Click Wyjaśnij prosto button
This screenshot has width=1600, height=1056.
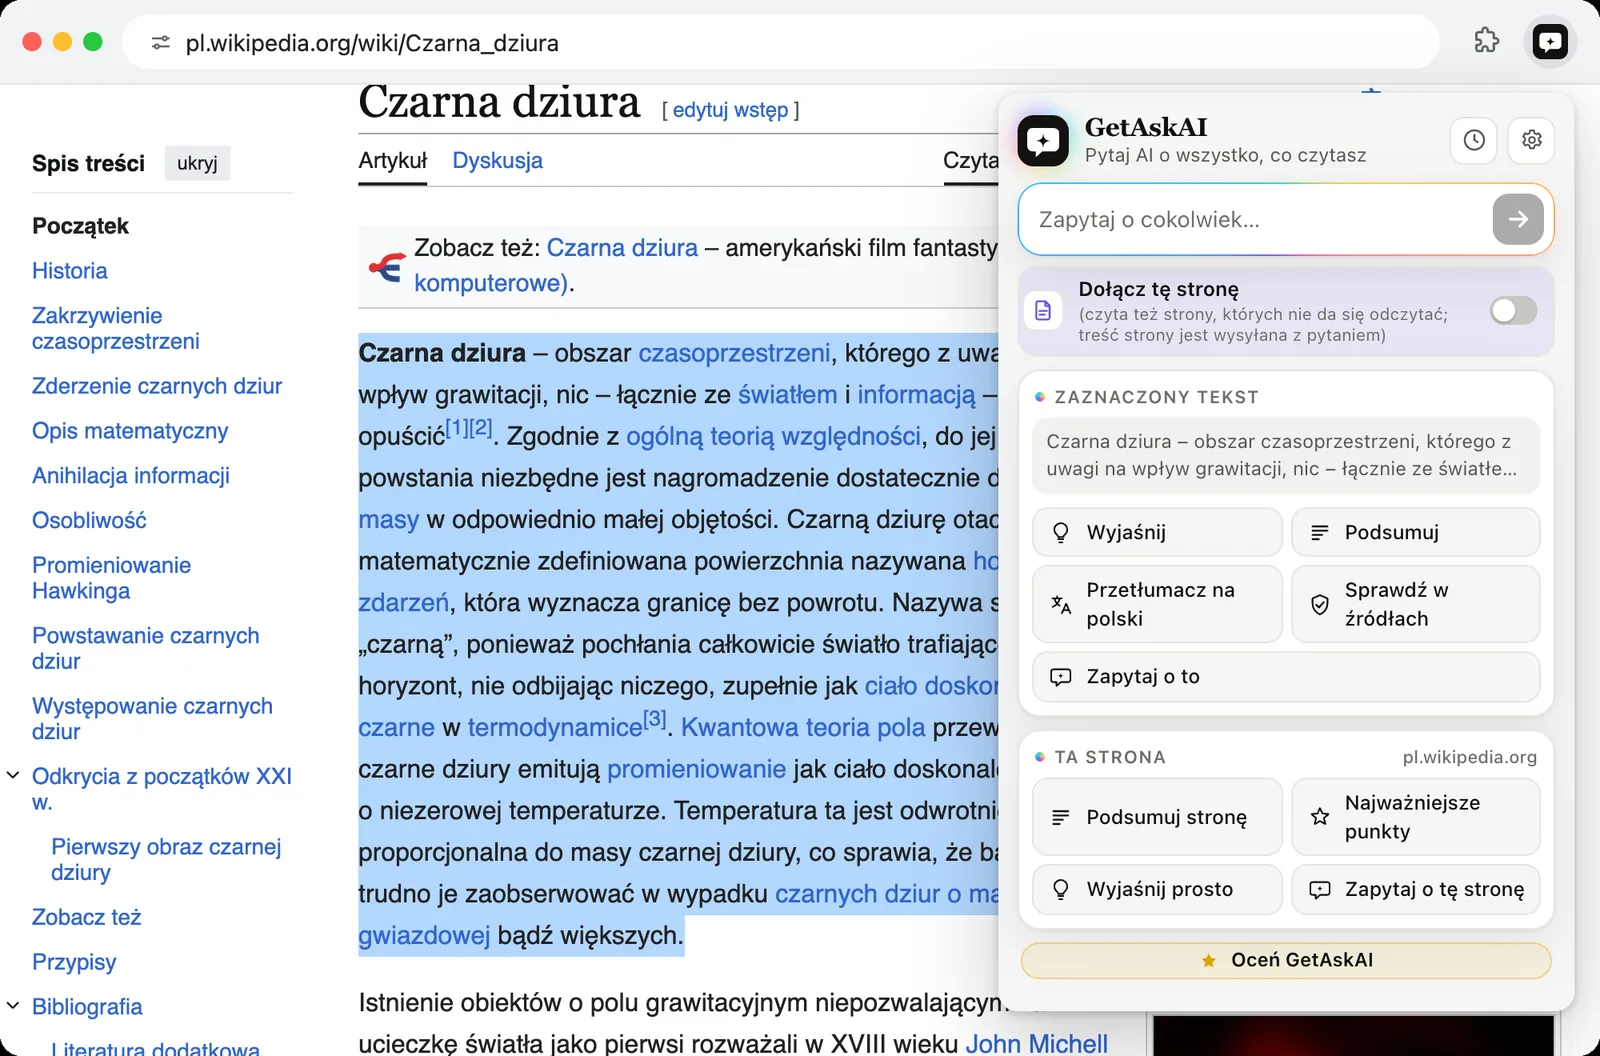1157,889
